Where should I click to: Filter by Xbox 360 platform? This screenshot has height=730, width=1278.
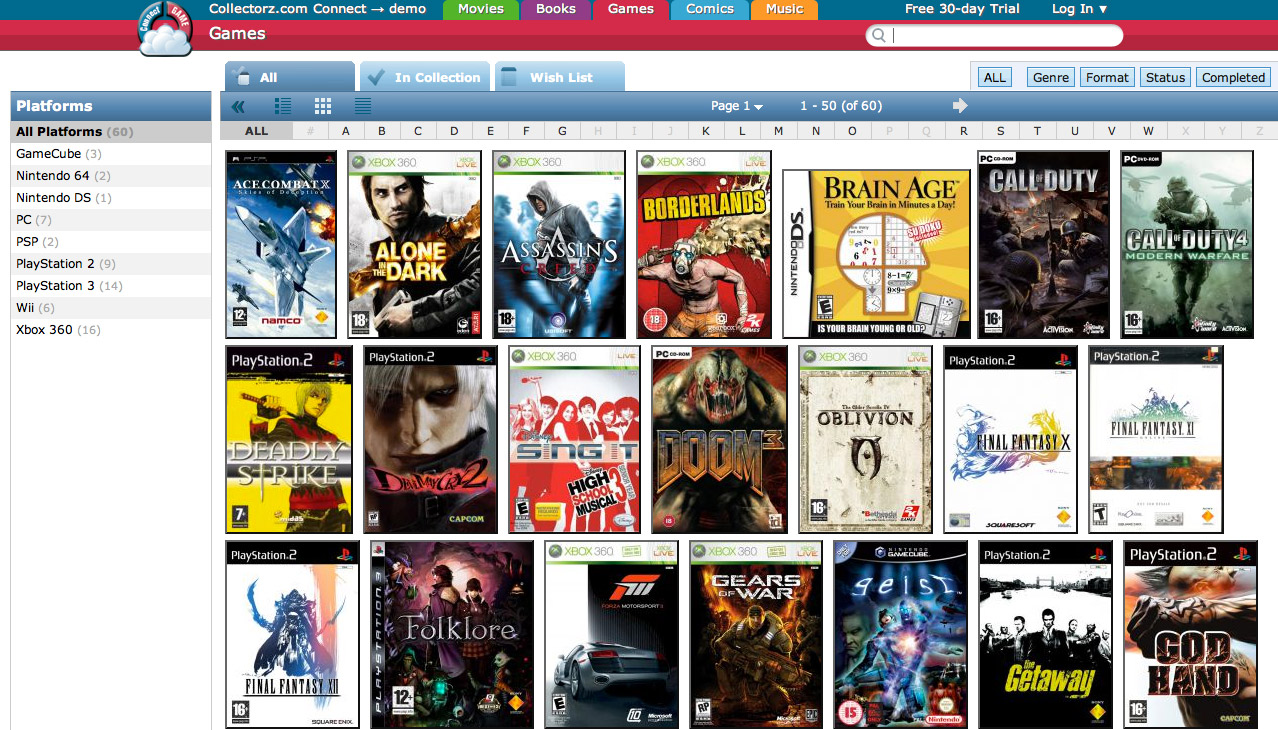point(111,330)
